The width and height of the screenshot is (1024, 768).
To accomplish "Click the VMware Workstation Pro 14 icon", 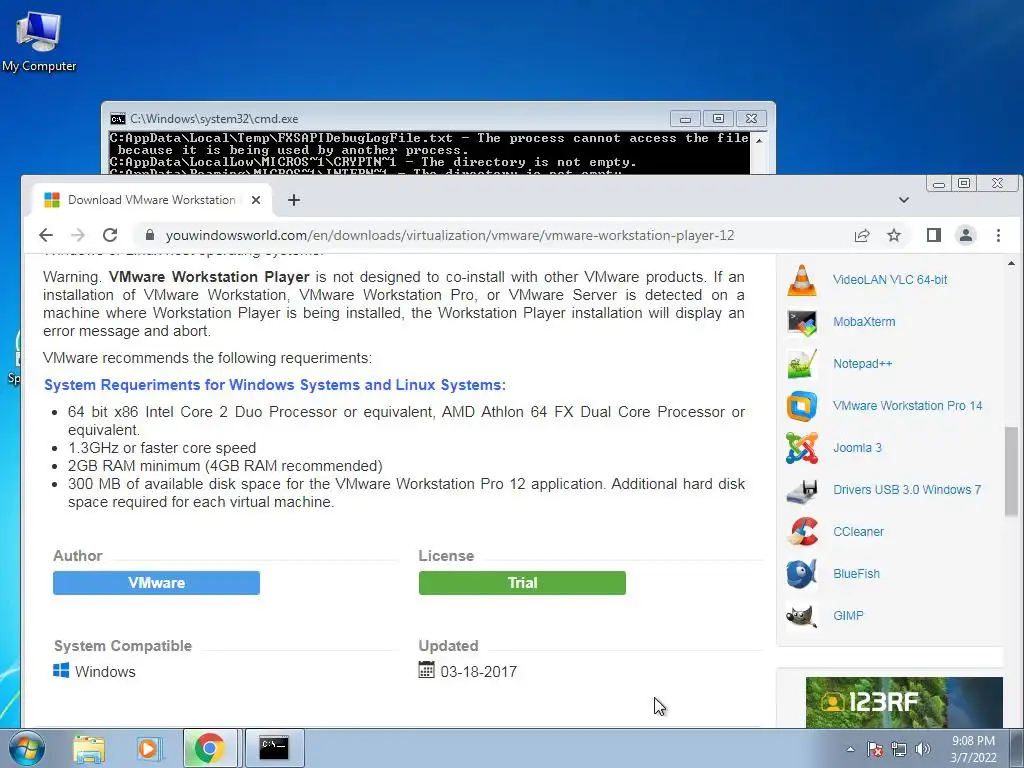I will pyautogui.click(x=802, y=406).
